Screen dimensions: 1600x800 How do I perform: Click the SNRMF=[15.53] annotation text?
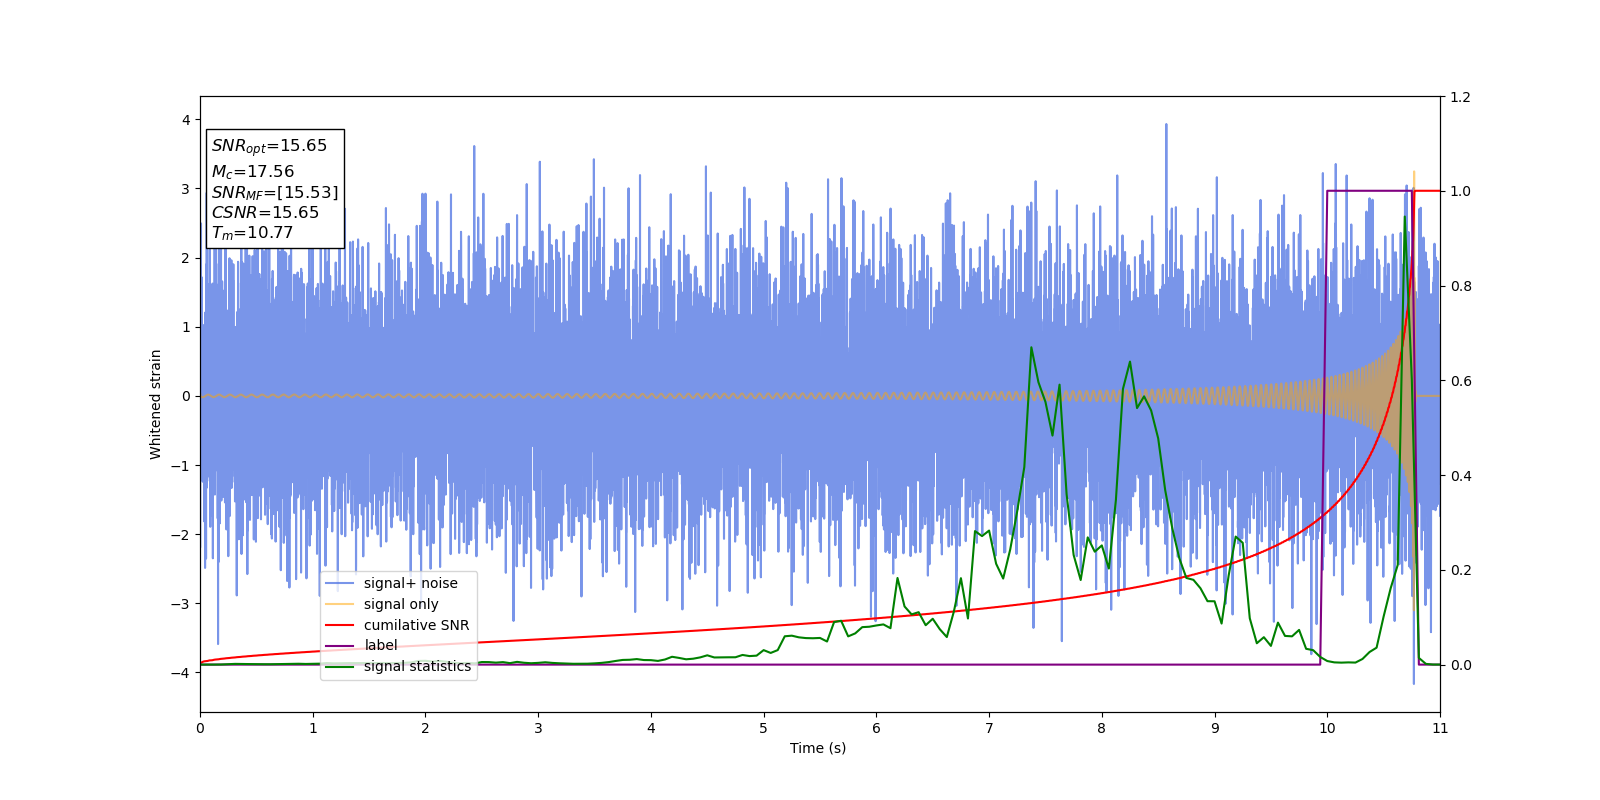275,192
